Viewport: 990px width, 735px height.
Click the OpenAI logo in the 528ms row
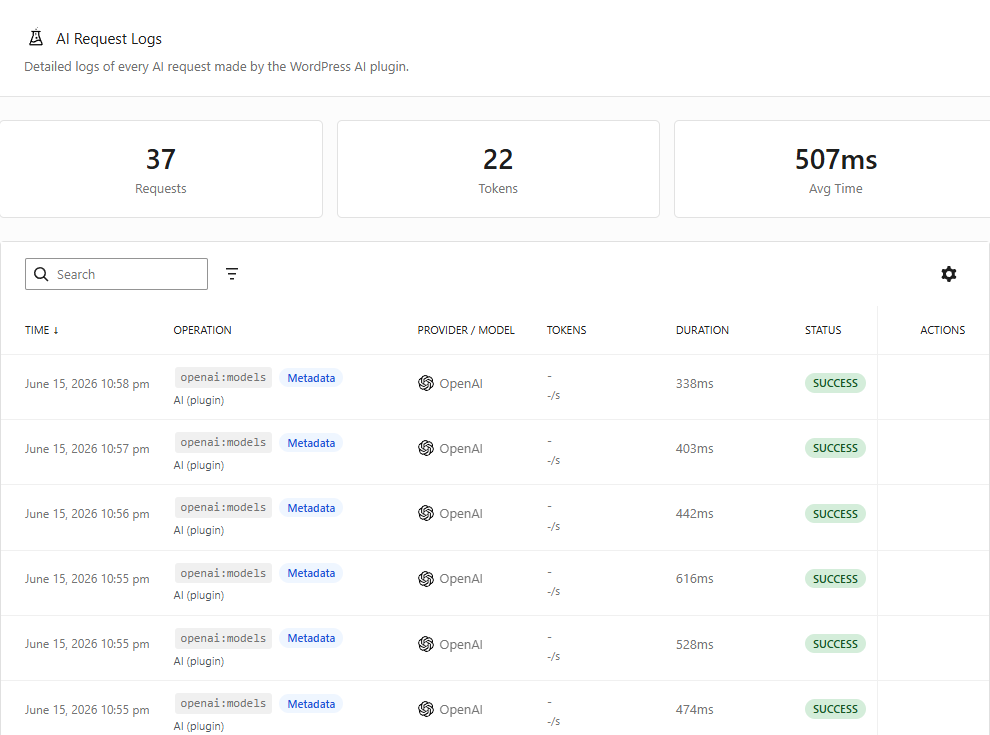point(426,644)
